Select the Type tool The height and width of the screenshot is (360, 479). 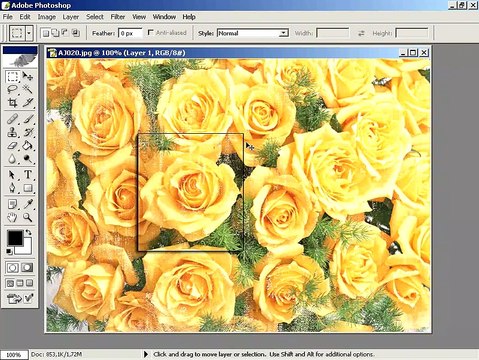pyautogui.click(x=28, y=175)
